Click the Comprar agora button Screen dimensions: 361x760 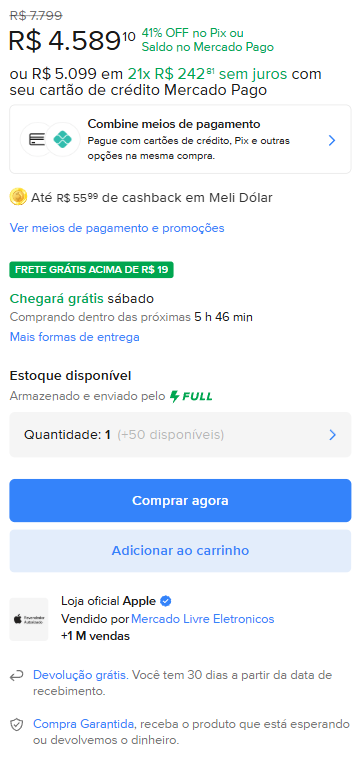point(180,501)
